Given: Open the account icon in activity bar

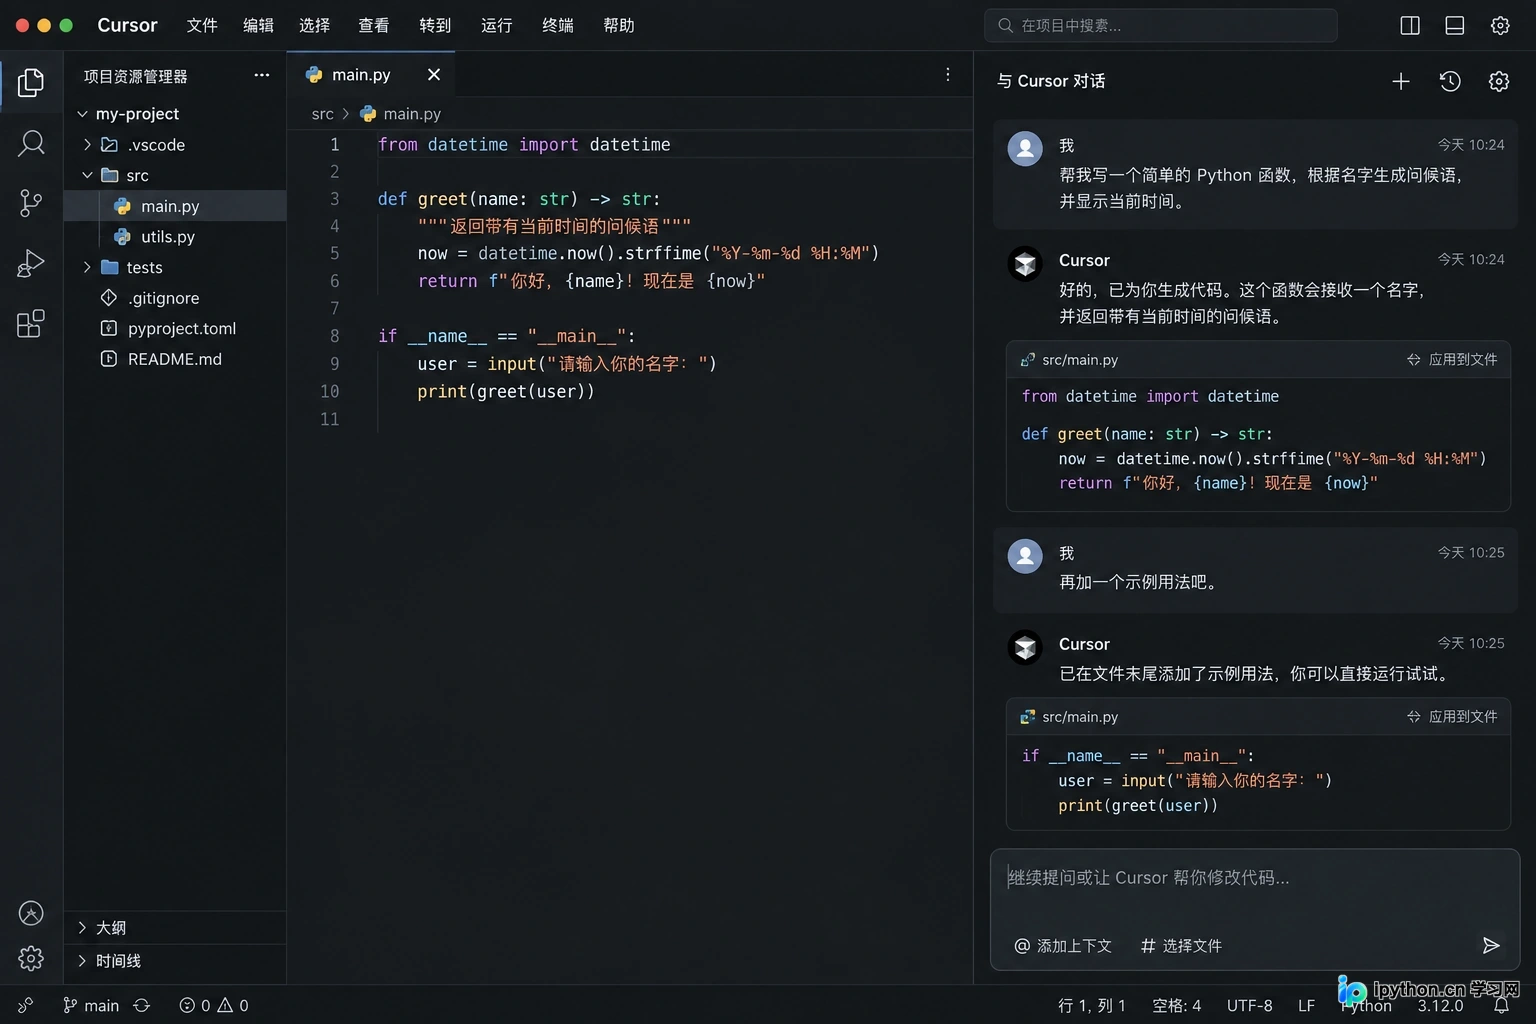Looking at the screenshot, I should (31, 913).
